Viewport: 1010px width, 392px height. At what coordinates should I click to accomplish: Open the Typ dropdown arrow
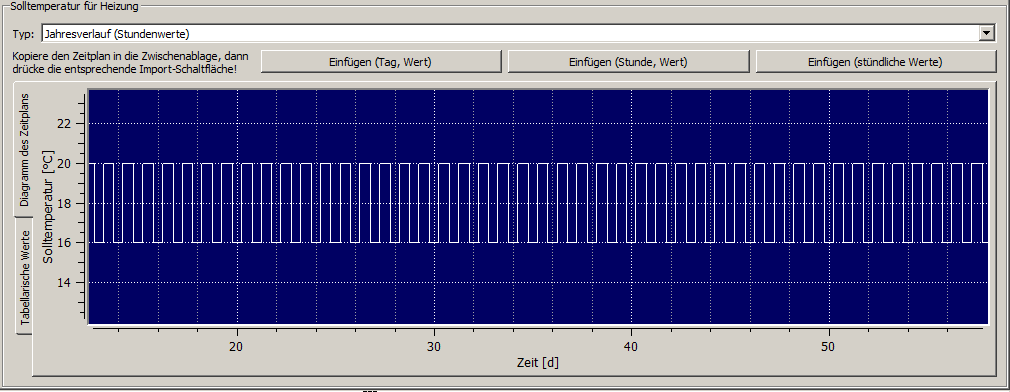[986, 33]
